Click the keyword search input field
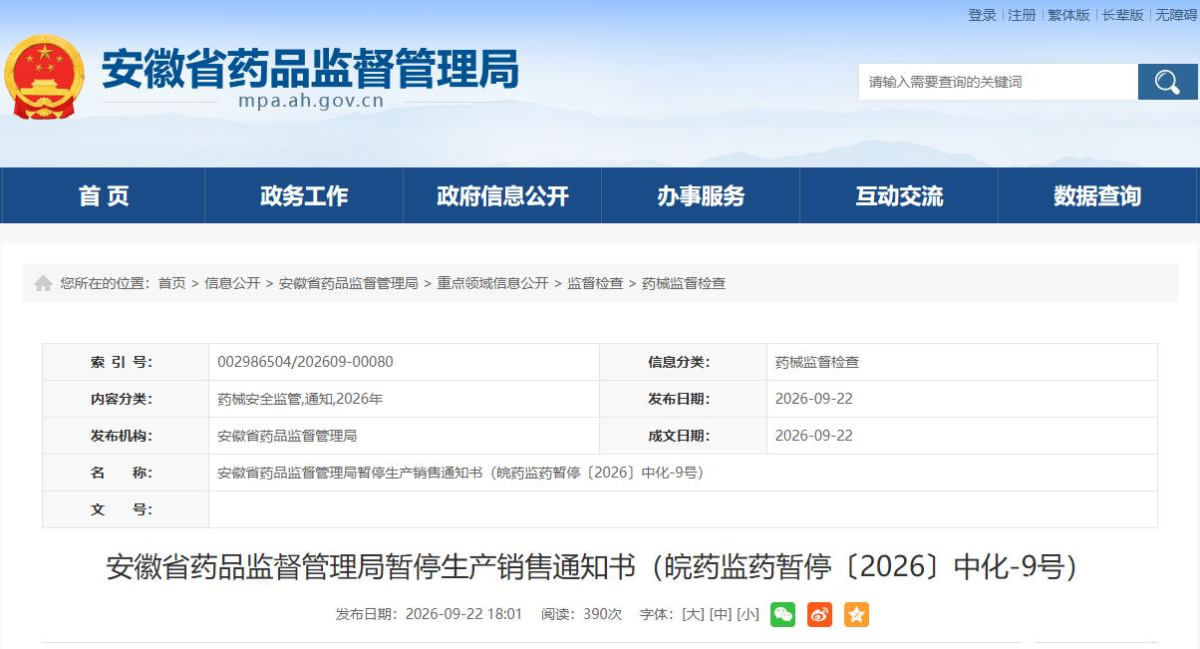 (998, 82)
